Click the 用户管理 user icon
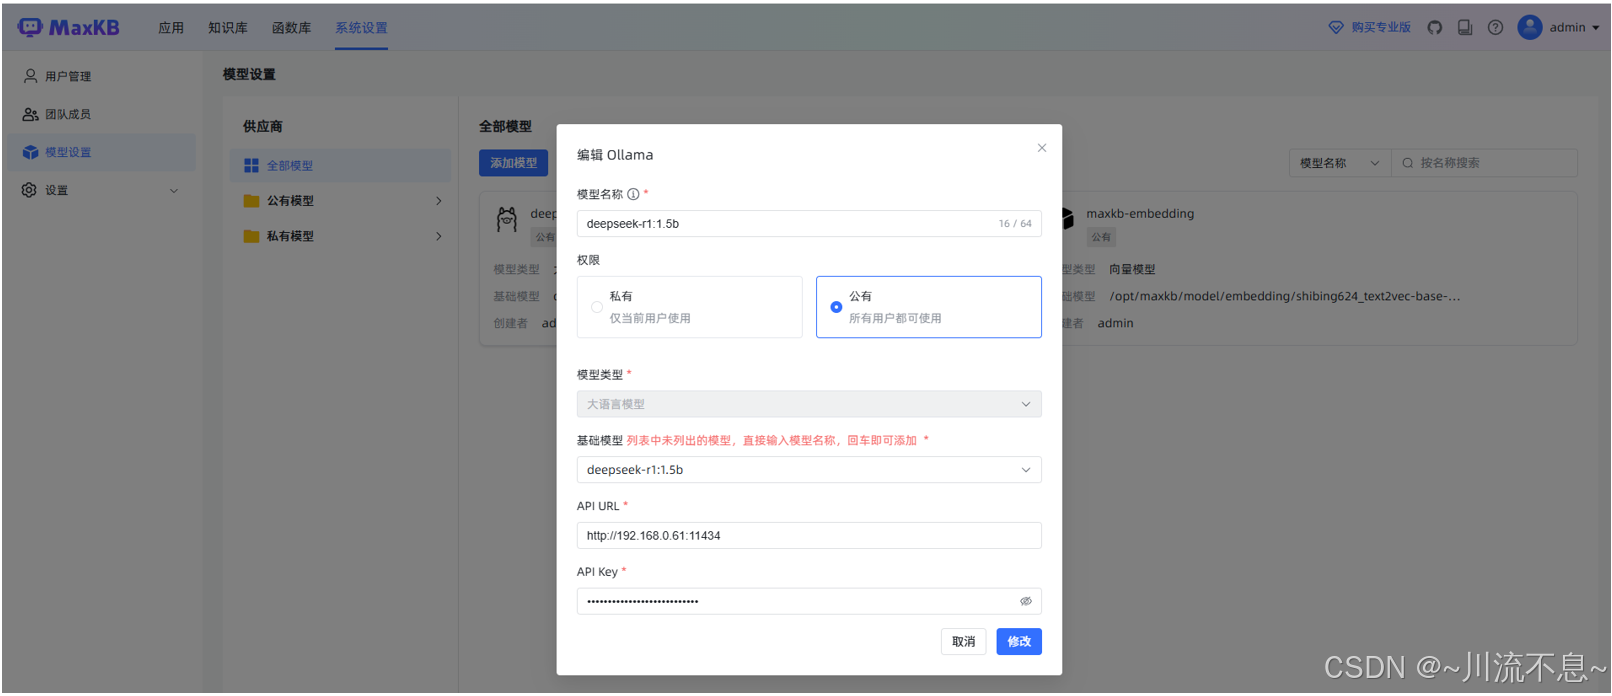 (31, 76)
